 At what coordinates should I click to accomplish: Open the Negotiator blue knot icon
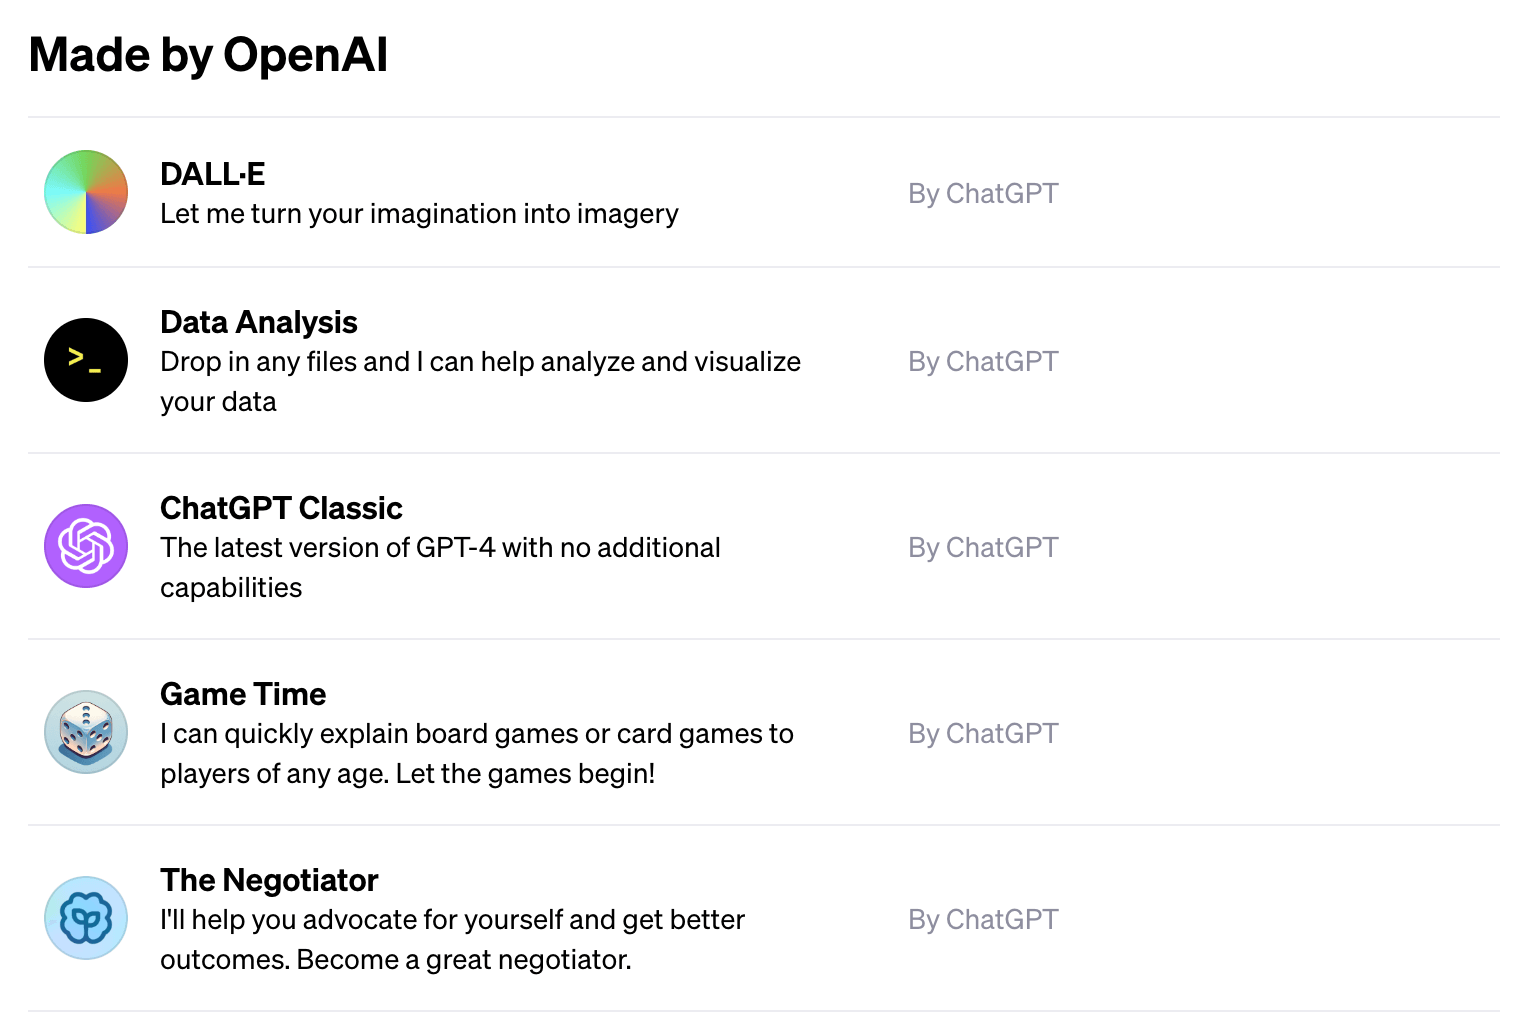pos(86,918)
